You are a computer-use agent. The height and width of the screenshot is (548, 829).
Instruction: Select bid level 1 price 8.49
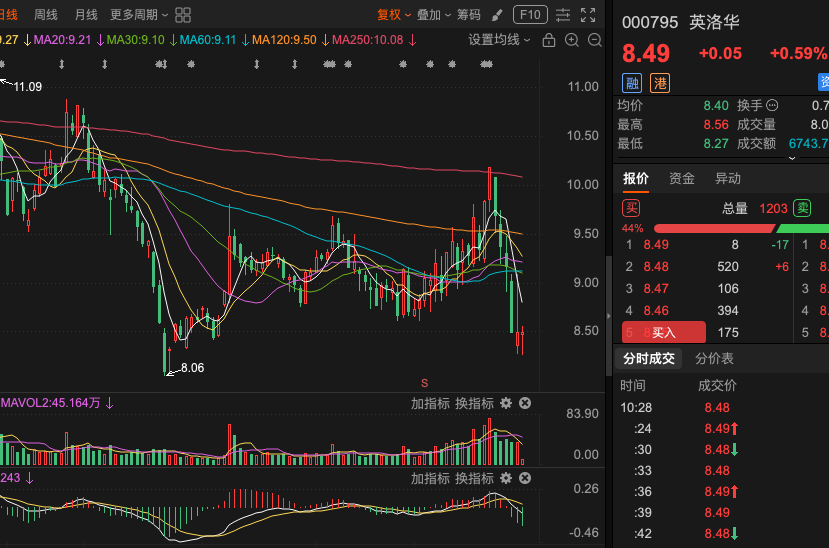656,245
